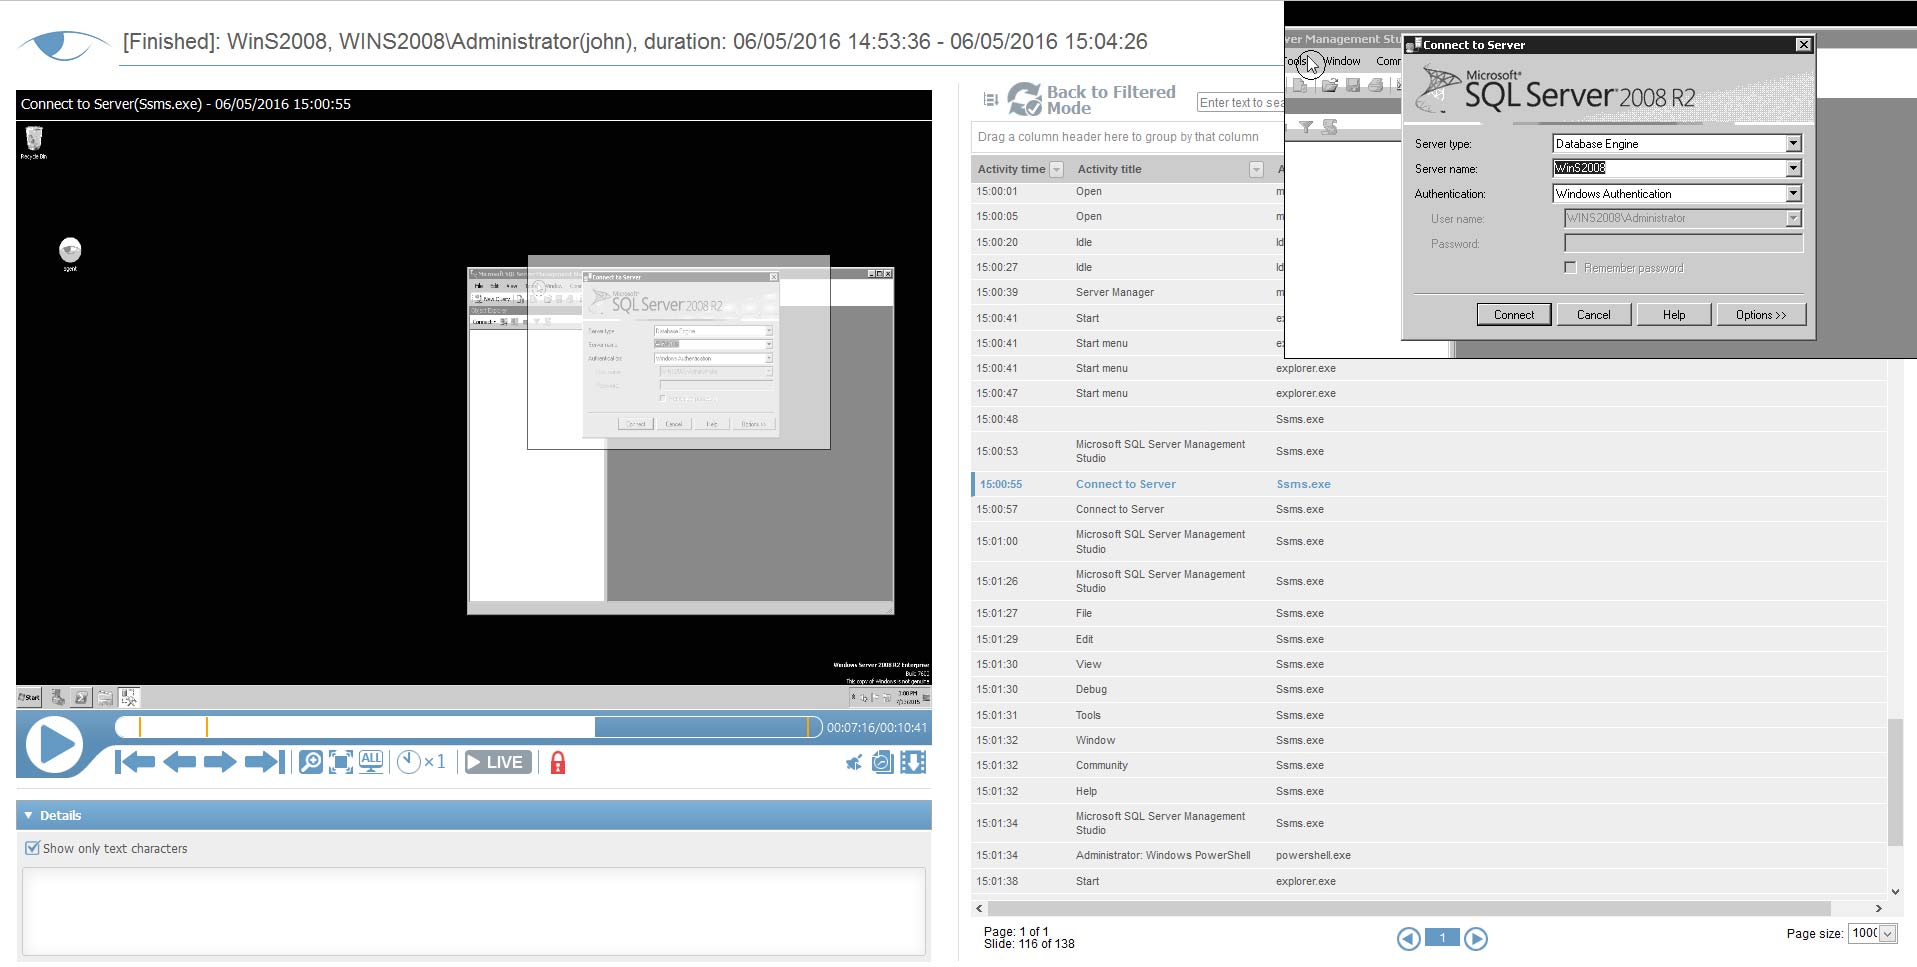Click the screenshot capture icon beside the pin
The image size is (1917, 967).
(x=882, y=762)
